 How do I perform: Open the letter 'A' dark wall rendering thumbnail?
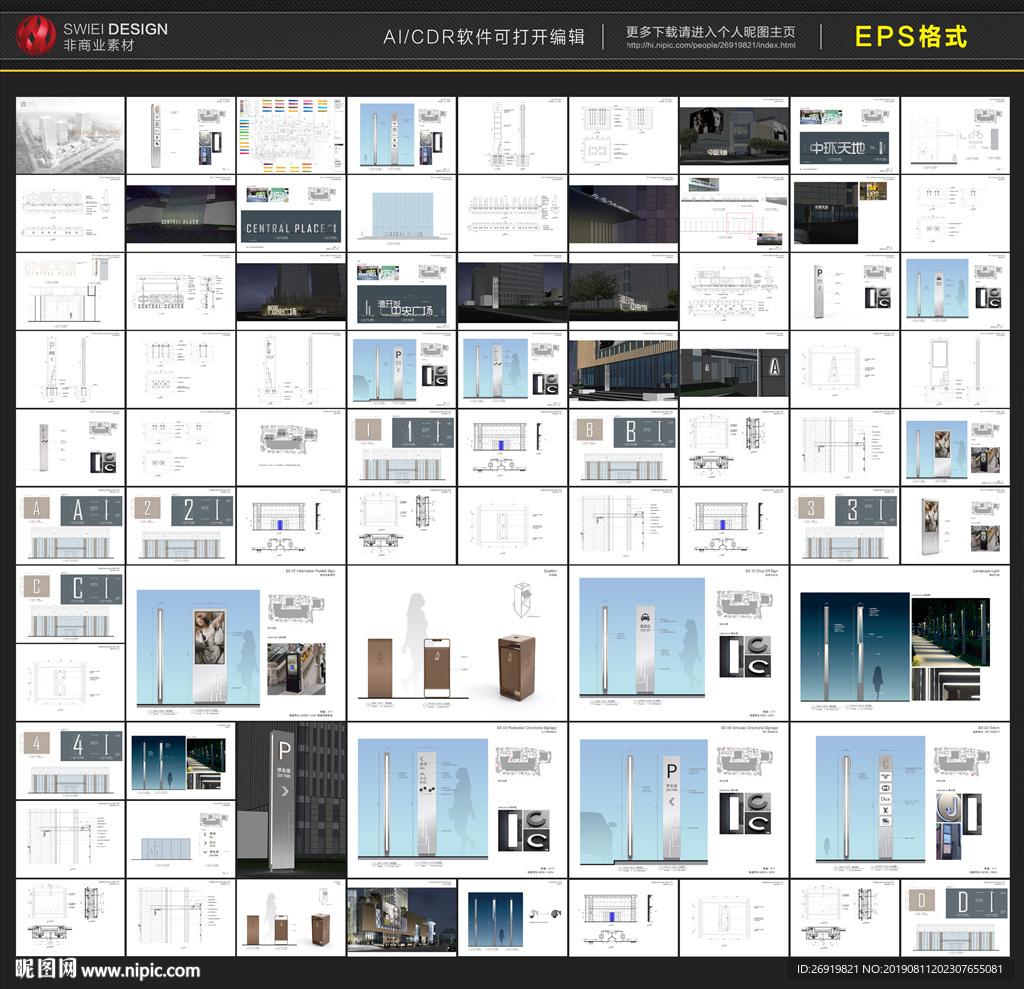tap(734, 370)
